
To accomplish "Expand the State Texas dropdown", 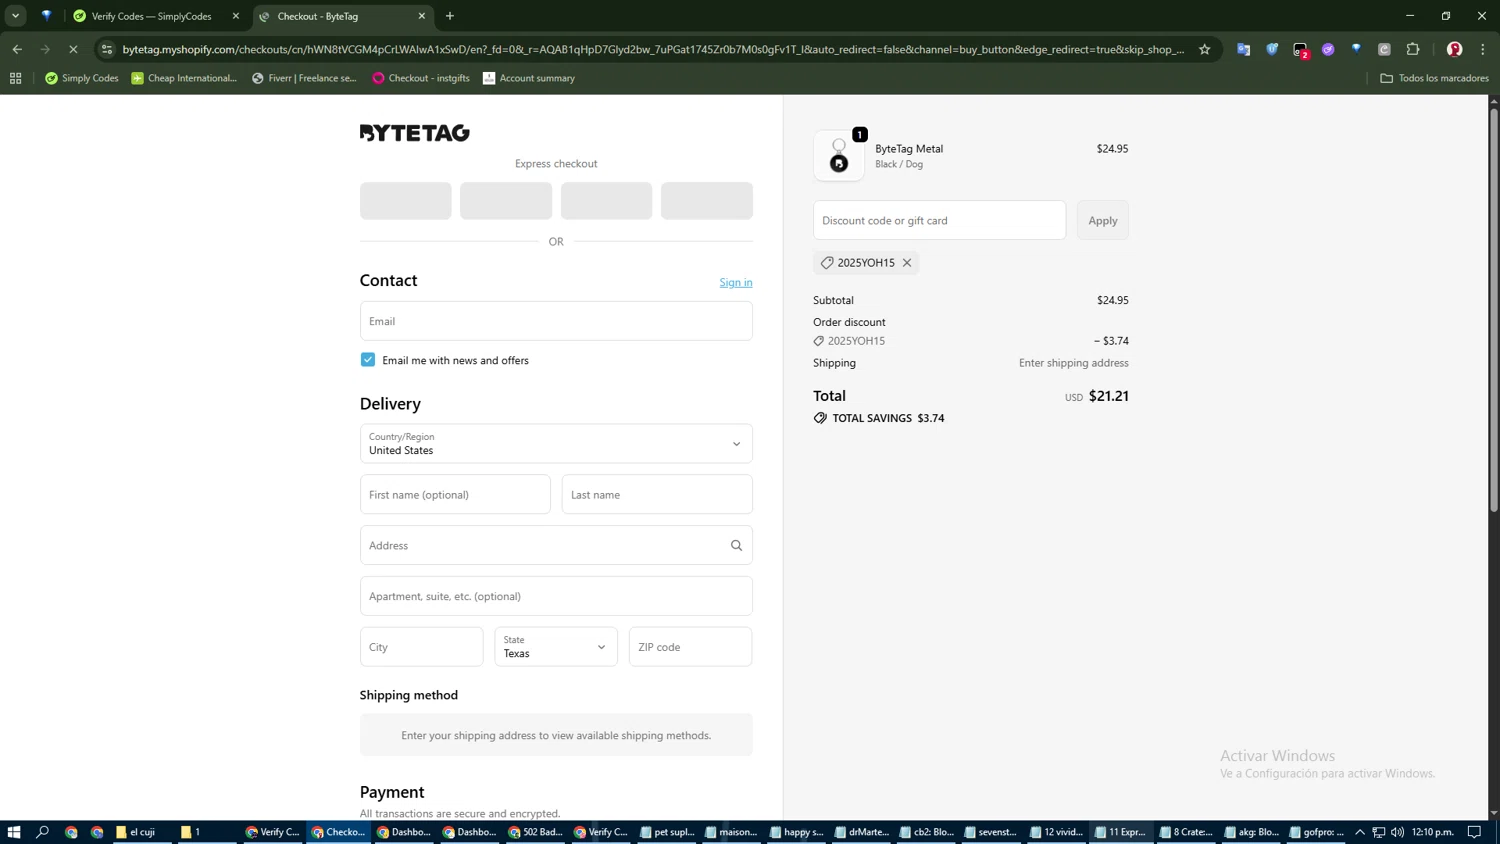I will [556, 647].
